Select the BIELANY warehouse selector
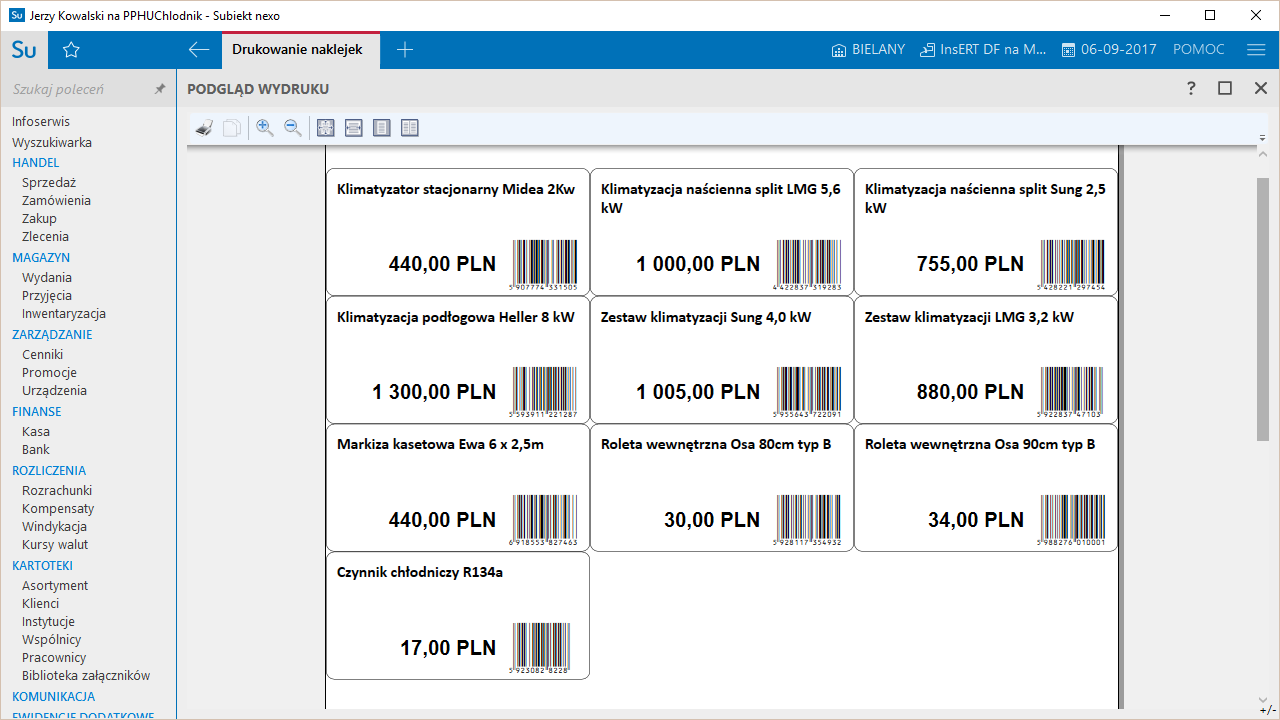Screen dimensions: 1280x720 pos(868,50)
